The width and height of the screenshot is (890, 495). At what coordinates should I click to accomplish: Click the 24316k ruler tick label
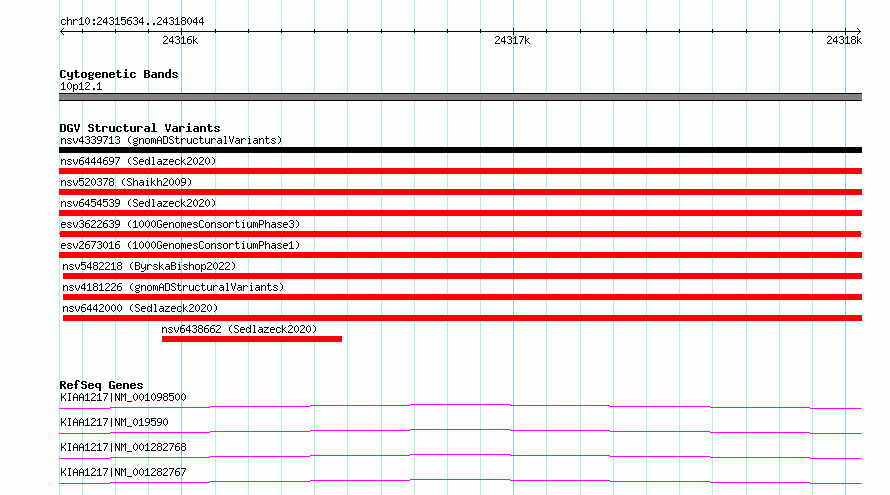click(180, 40)
